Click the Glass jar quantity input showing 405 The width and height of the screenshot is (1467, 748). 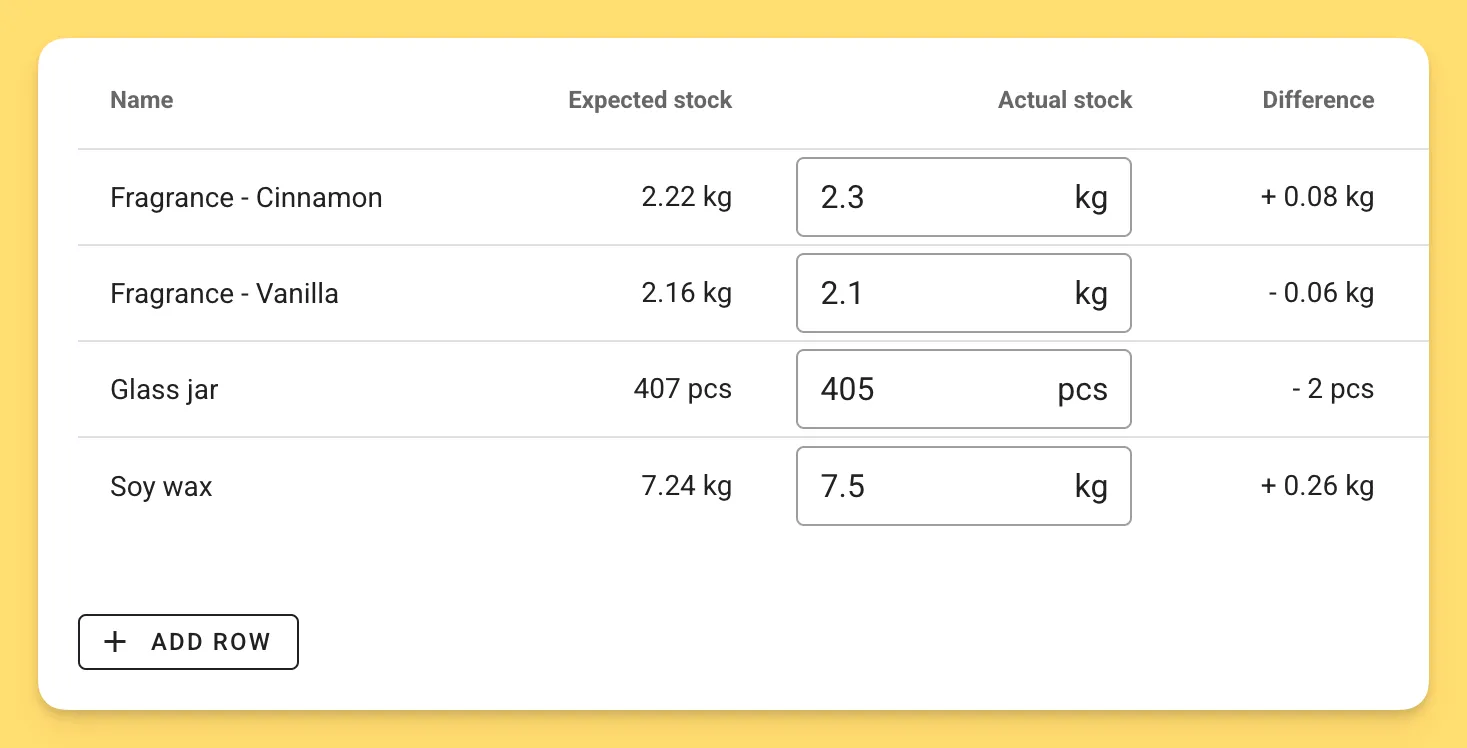pos(963,389)
